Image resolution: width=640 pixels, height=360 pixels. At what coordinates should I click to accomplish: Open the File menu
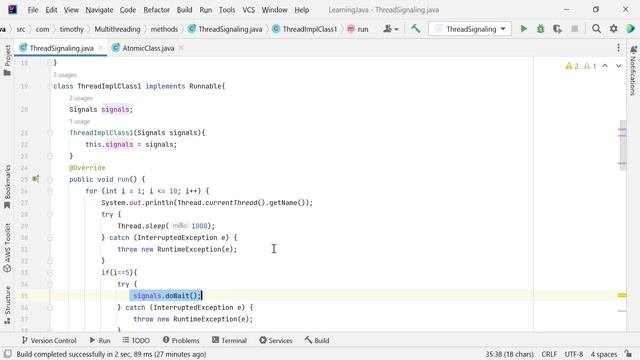point(33,10)
